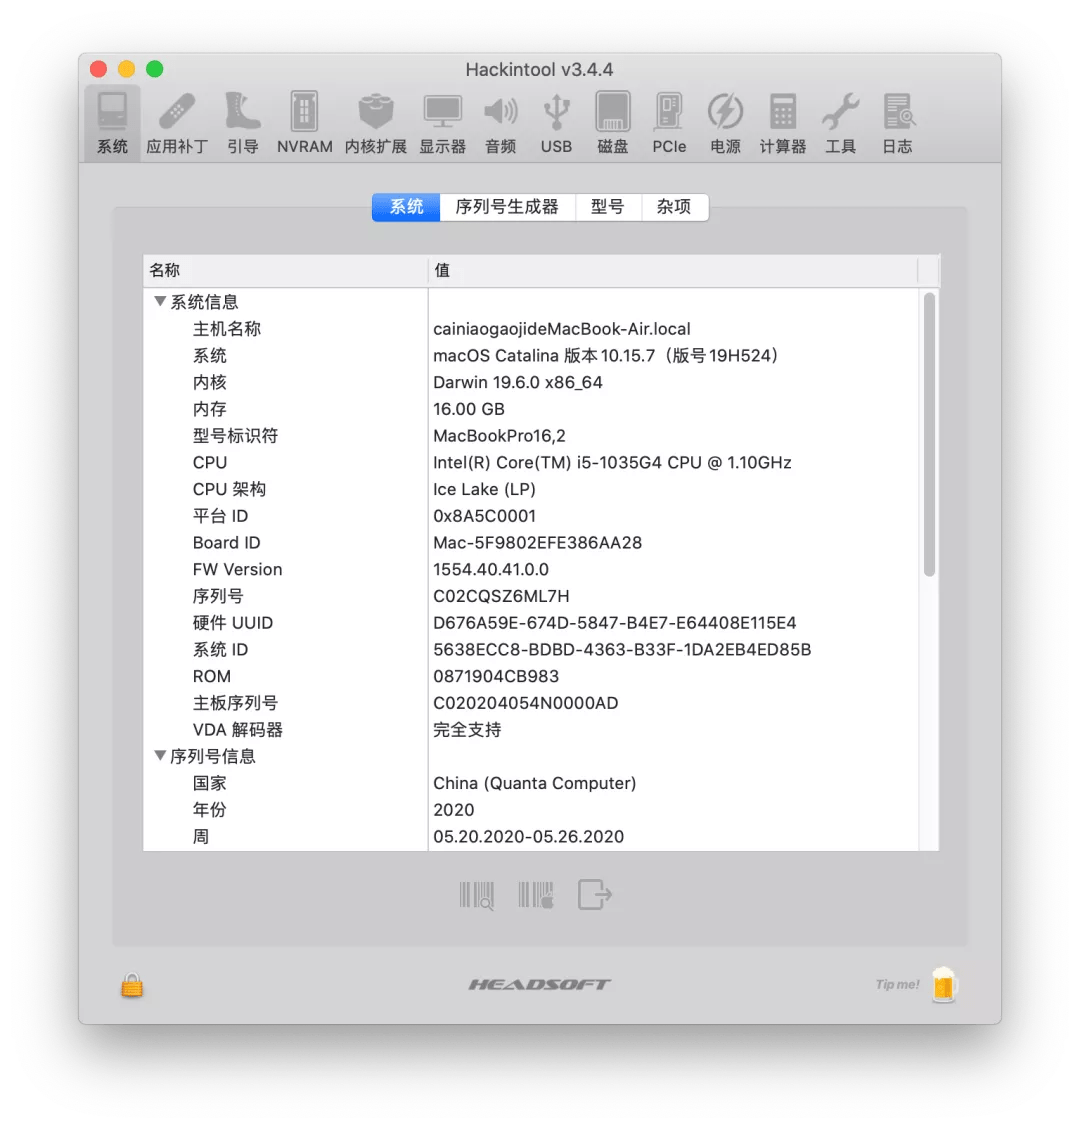The image size is (1080, 1128).
Task: Open the 显示器 display section
Action: coord(443,123)
